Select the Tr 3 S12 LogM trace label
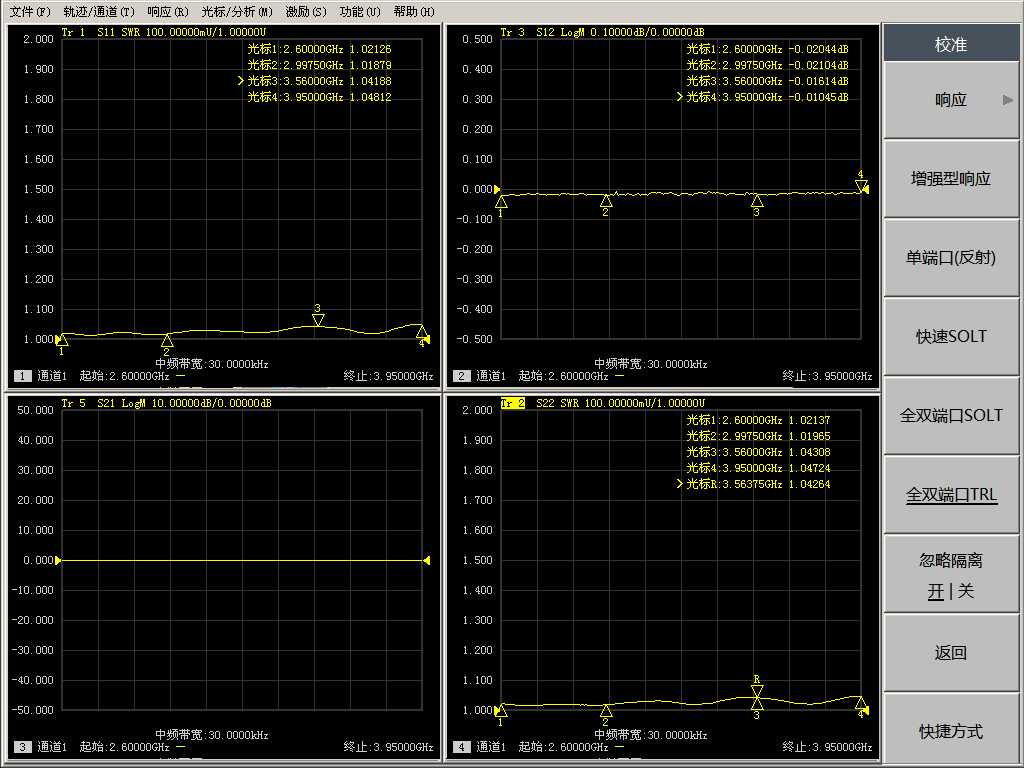Viewport: 1024px width, 768px height. (x=602, y=32)
